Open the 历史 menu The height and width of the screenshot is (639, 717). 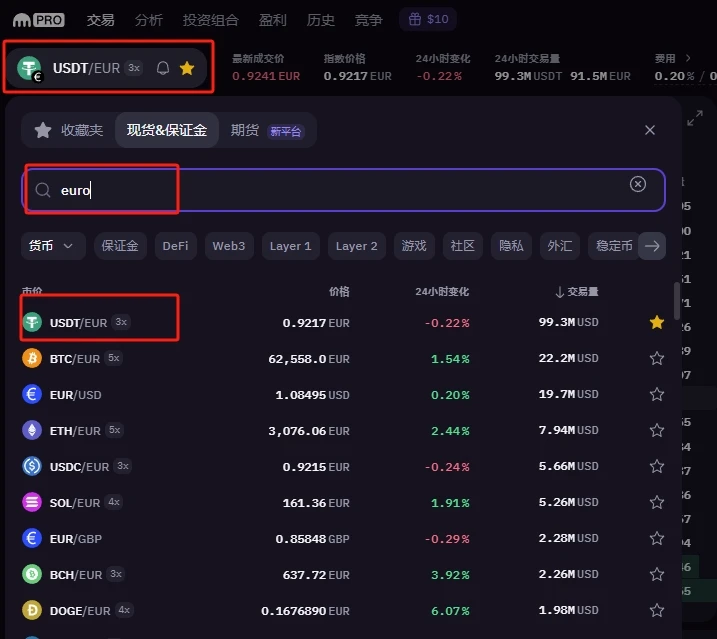coord(321,20)
